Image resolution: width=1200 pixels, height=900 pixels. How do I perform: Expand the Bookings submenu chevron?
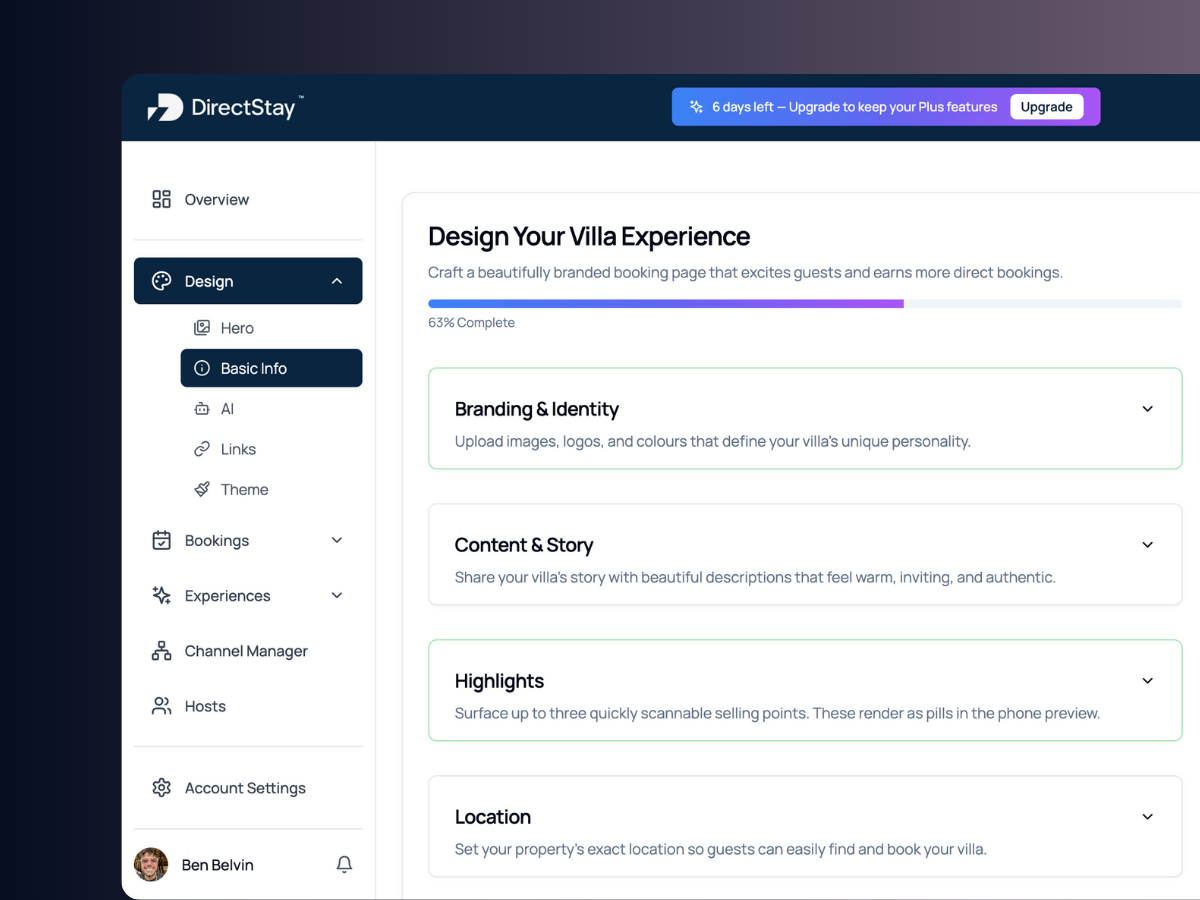[x=337, y=541]
